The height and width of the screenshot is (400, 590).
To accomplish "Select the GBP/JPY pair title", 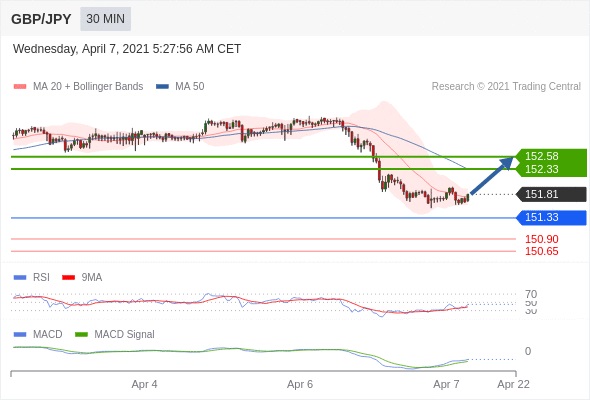I will (x=41, y=19).
